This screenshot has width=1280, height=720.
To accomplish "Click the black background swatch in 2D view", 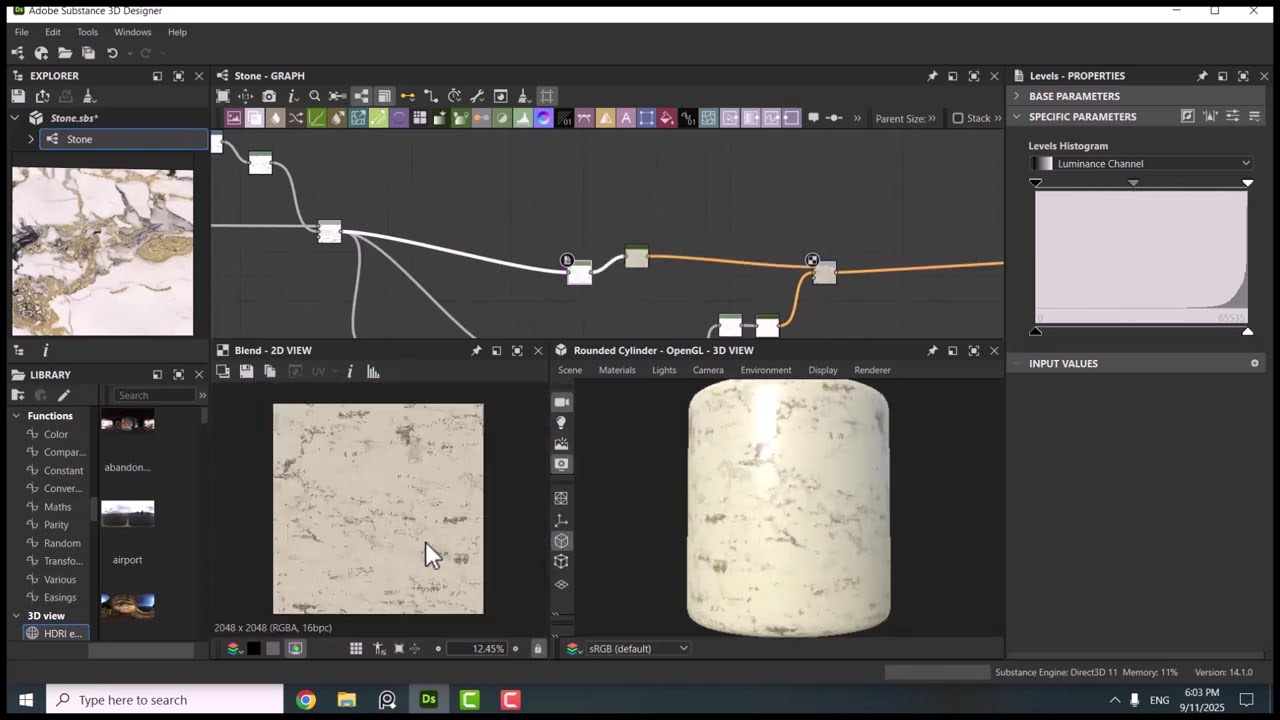I will tap(254, 649).
